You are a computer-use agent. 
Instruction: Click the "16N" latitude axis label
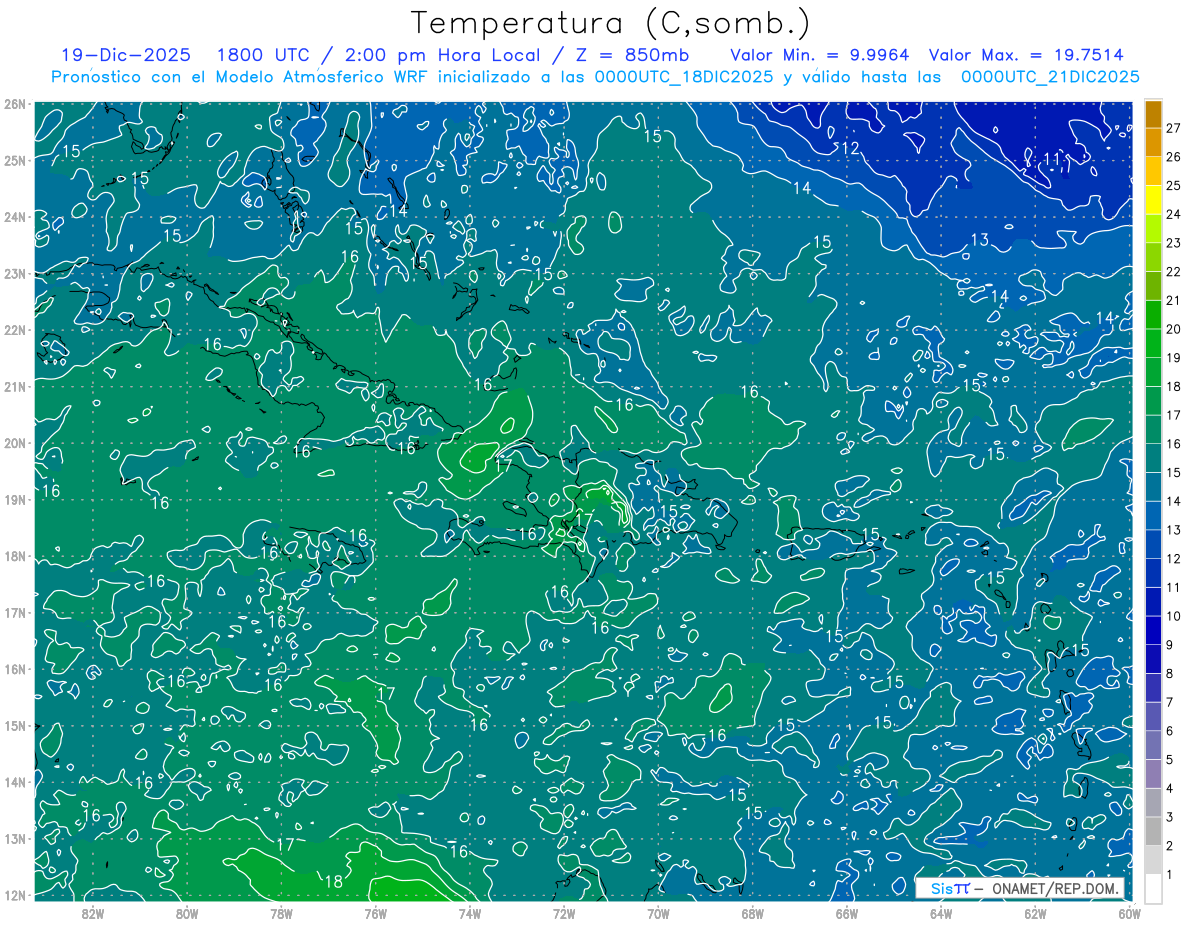tap(14, 668)
